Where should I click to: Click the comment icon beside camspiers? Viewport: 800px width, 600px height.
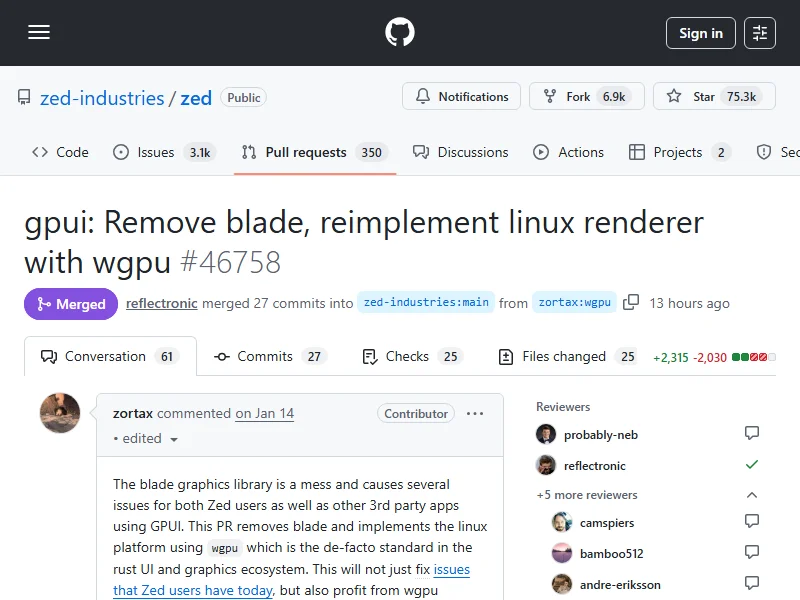click(752, 522)
